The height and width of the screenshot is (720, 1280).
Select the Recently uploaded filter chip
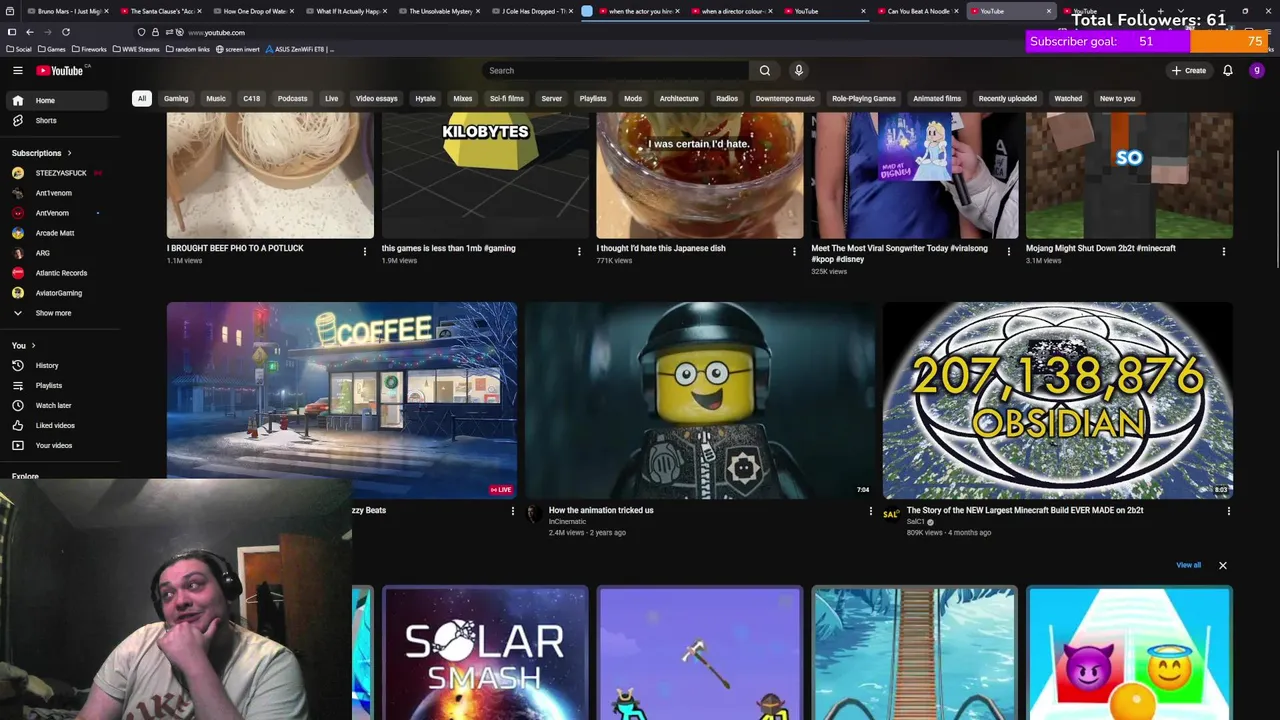click(1007, 98)
